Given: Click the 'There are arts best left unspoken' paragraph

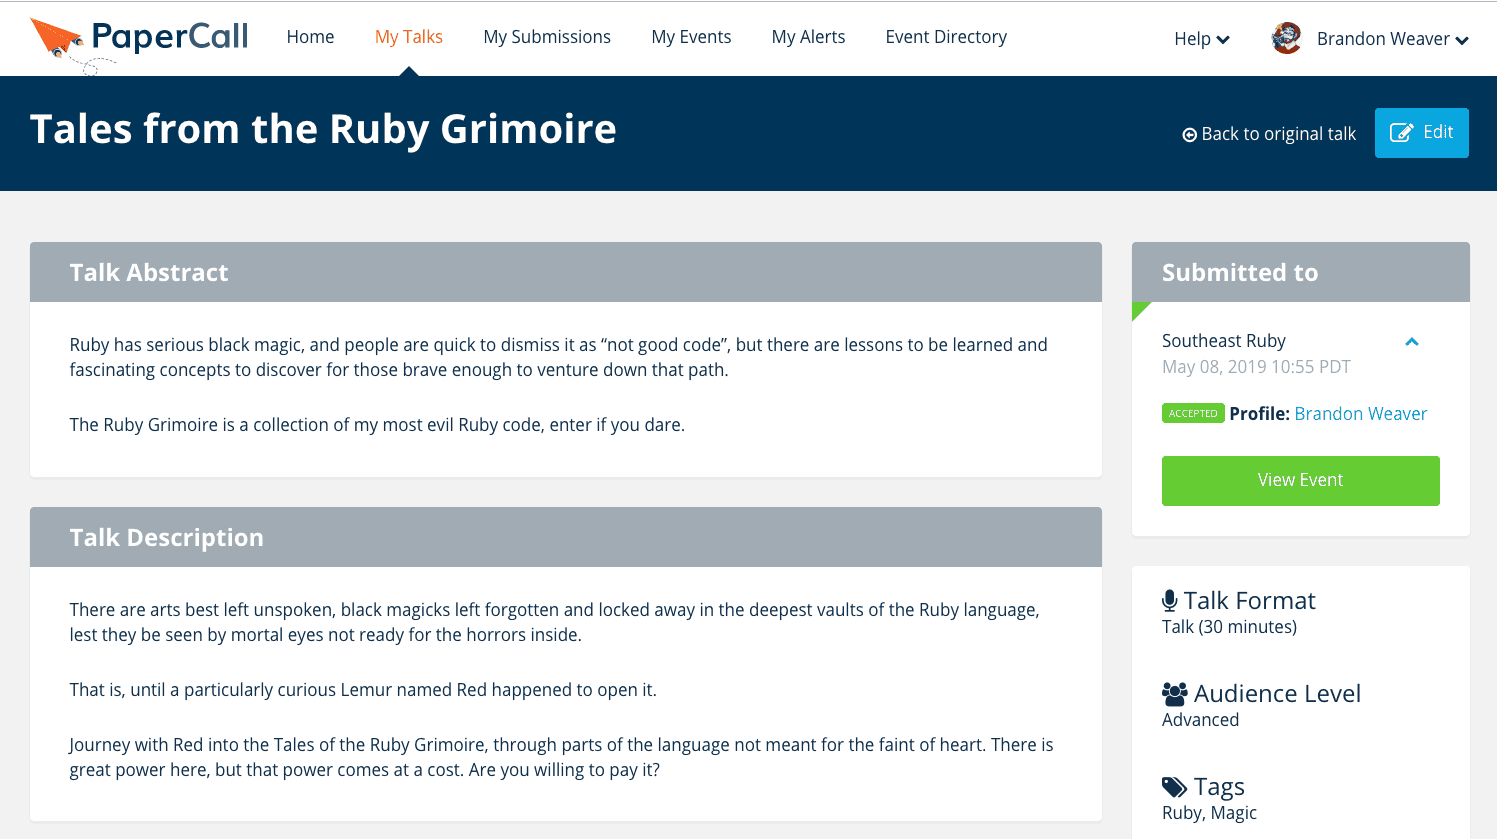Looking at the screenshot, I should 555,622.
